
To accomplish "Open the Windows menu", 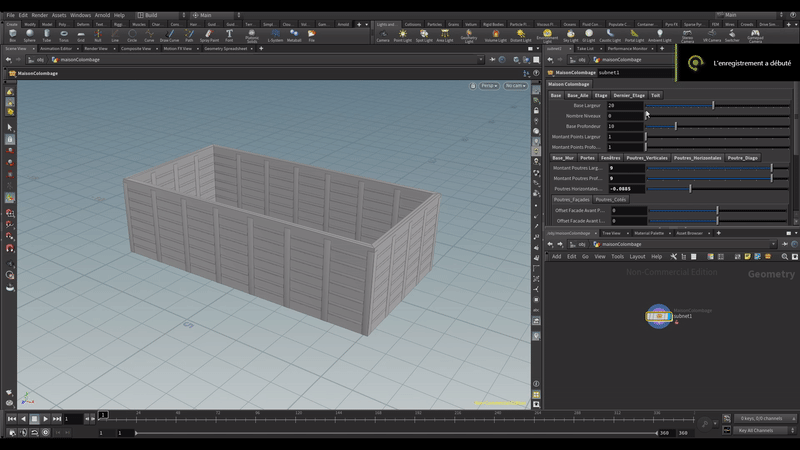I will tap(80, 15).
